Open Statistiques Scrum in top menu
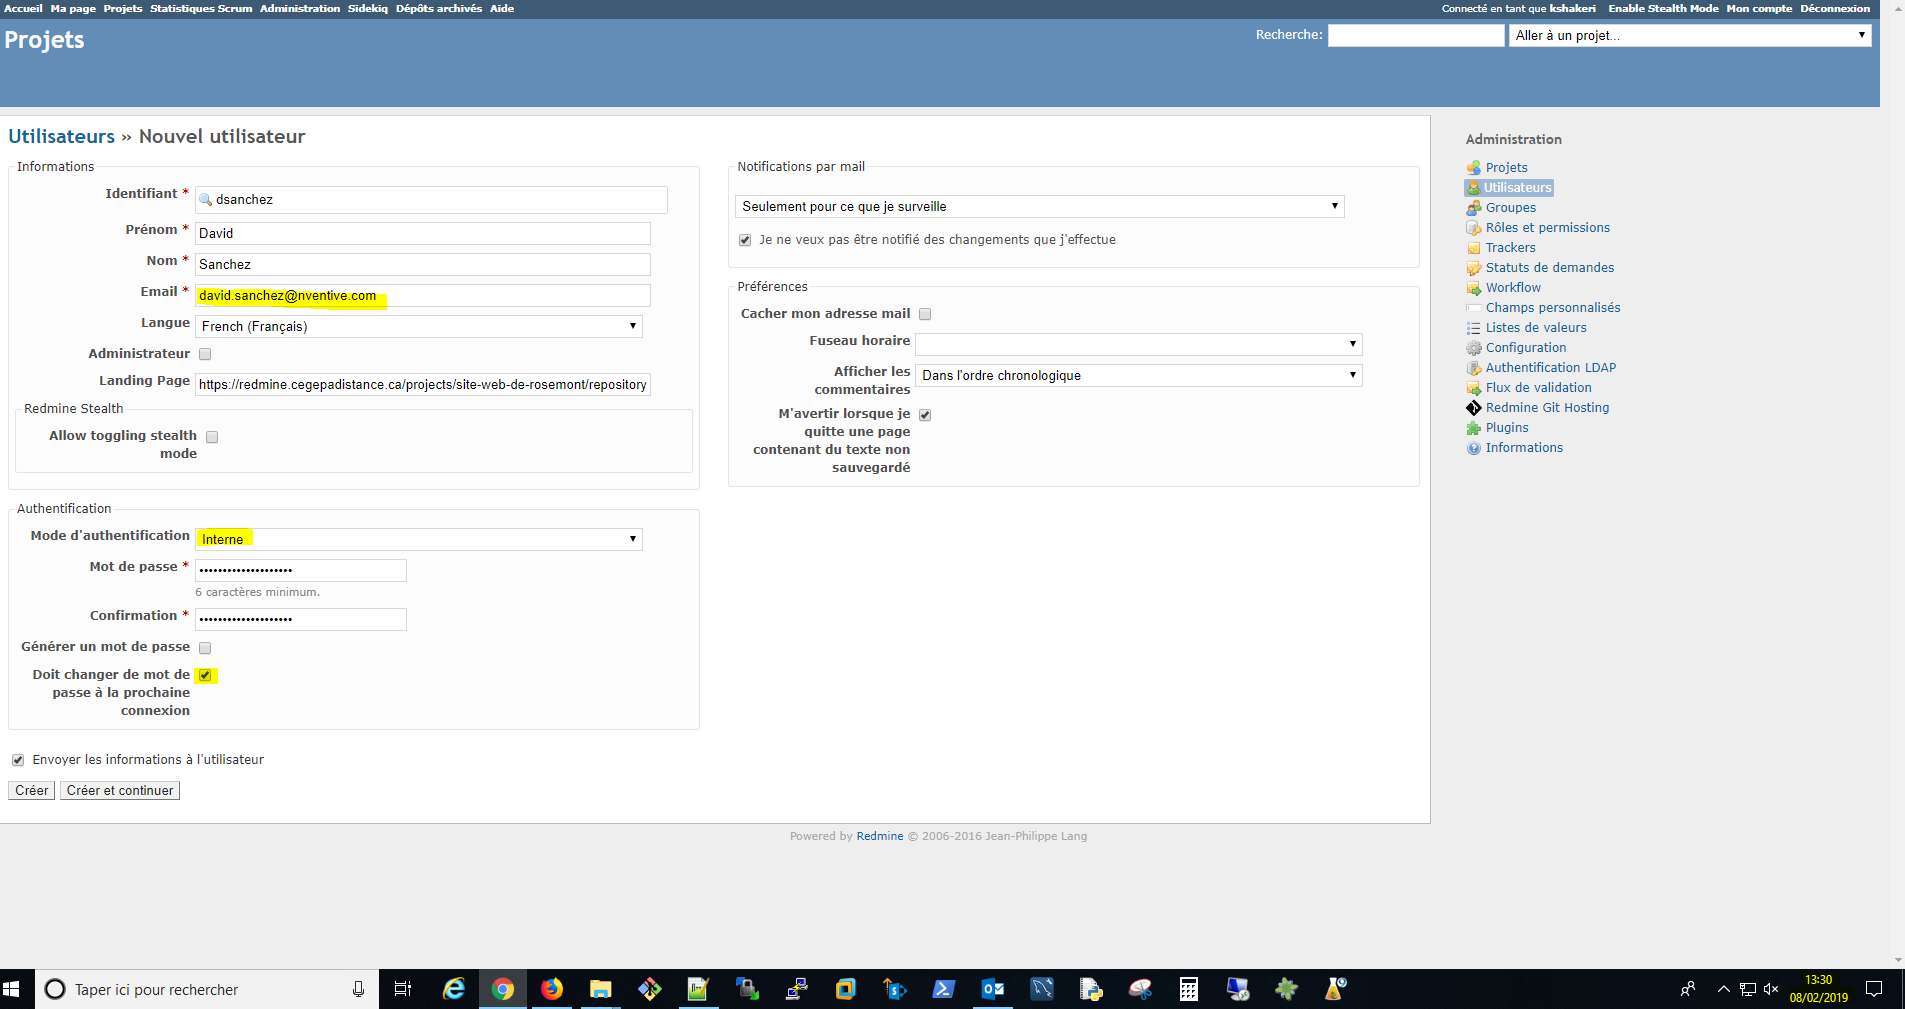 tap(201, 8)
